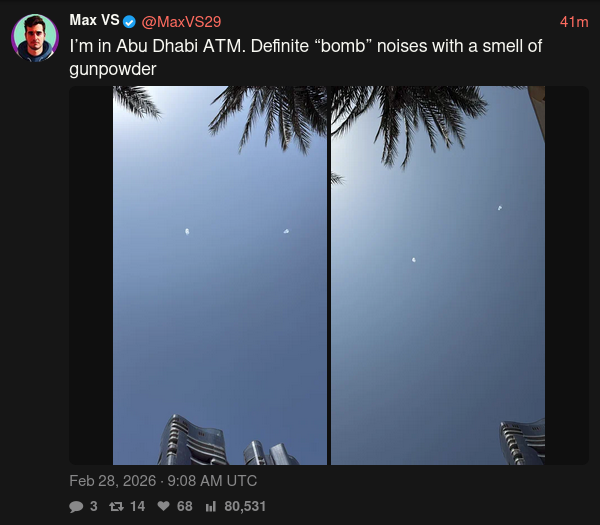
Task: Click the tall building in left photo
Action: (192, 440)
